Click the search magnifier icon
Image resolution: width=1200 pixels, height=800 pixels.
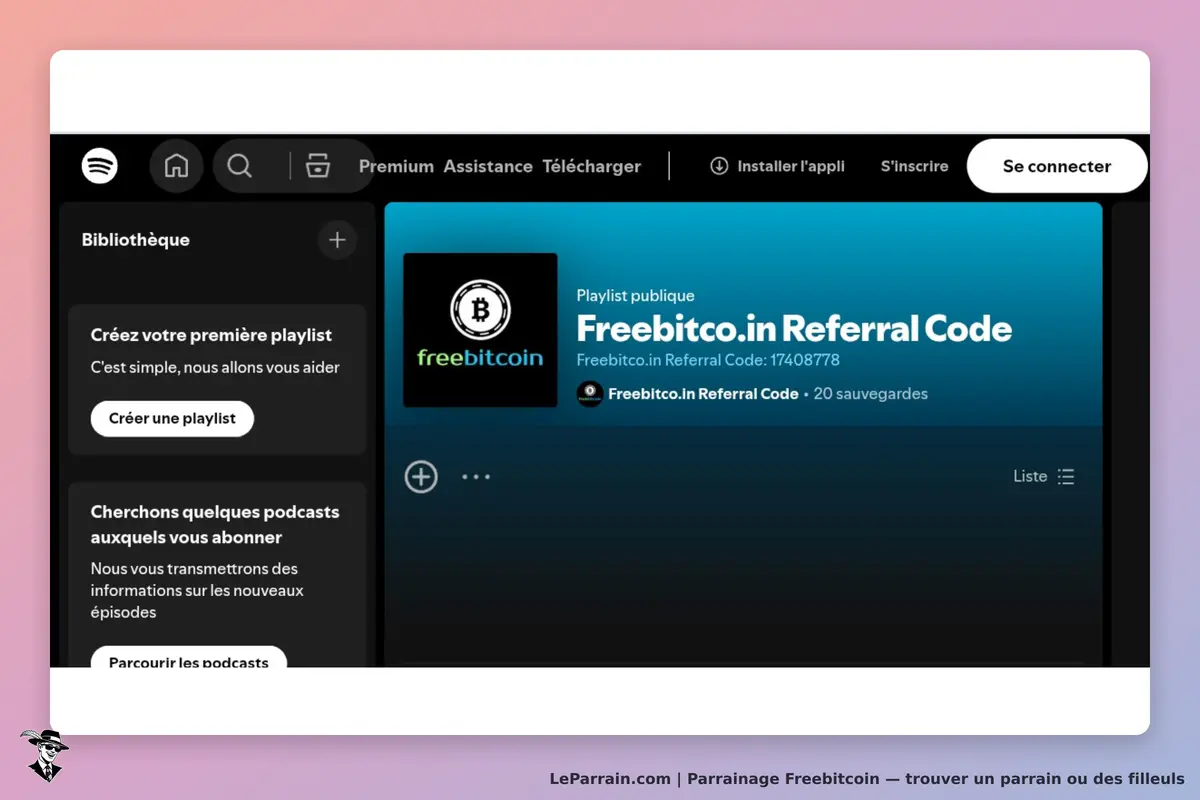pyautogui.click(x=240, y=166)
